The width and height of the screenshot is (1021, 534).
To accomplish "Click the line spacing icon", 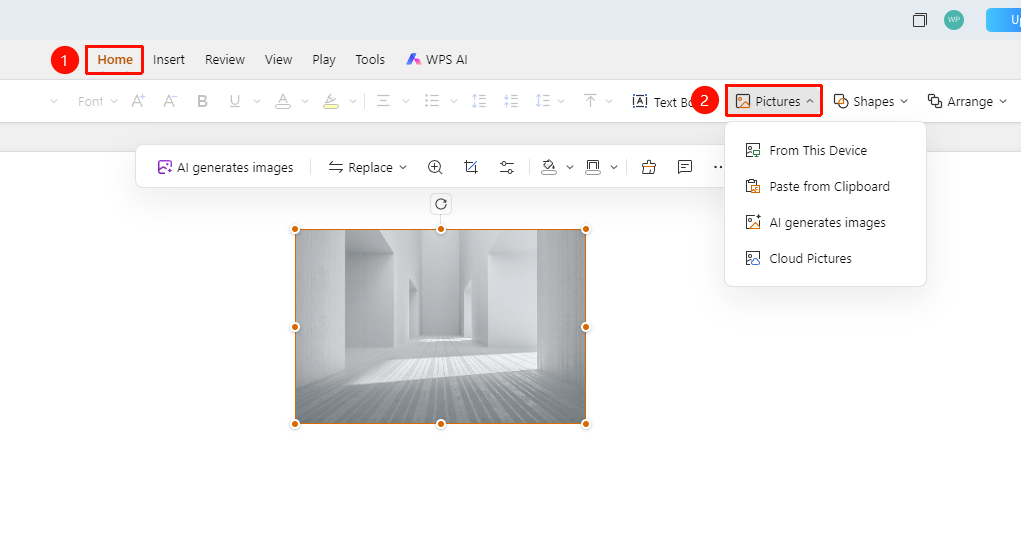I will click(542, 101).
